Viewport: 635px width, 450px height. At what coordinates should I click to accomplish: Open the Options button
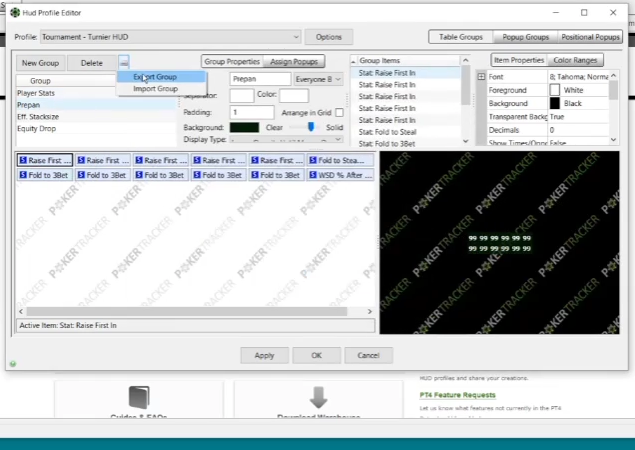(x=328, y=37)
